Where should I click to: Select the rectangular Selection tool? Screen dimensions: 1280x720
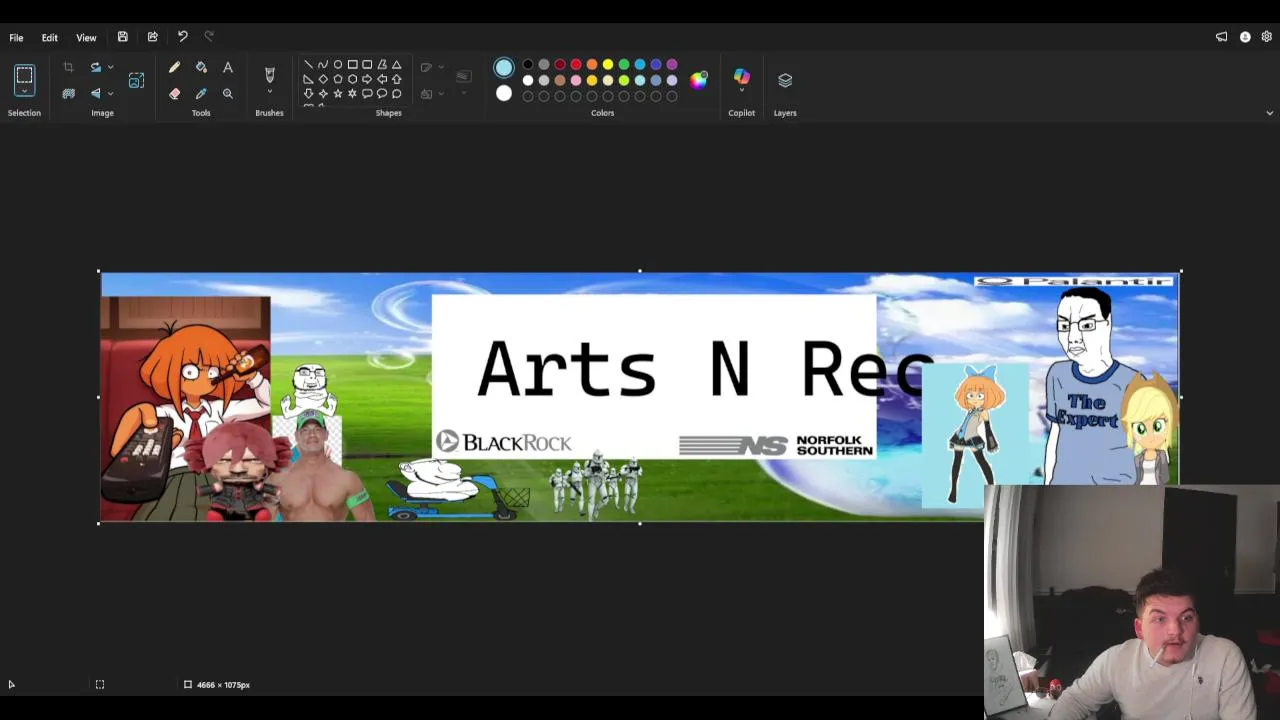[x=24, y=75]
